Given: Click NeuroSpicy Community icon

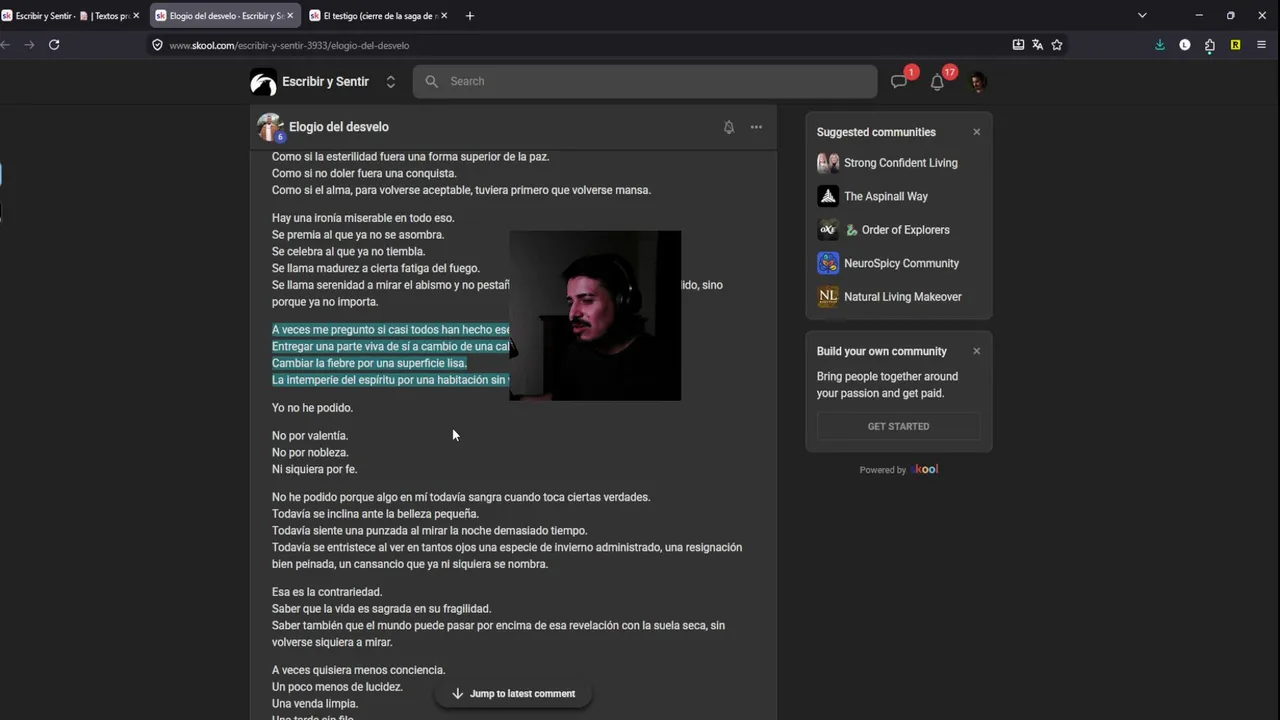Looking at the screenshot, I should click(x=828, y=263).
